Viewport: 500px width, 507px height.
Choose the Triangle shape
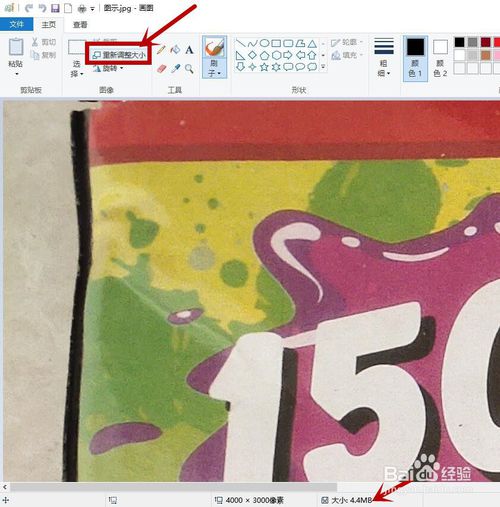pyautogui.click(x=312, y=43)
